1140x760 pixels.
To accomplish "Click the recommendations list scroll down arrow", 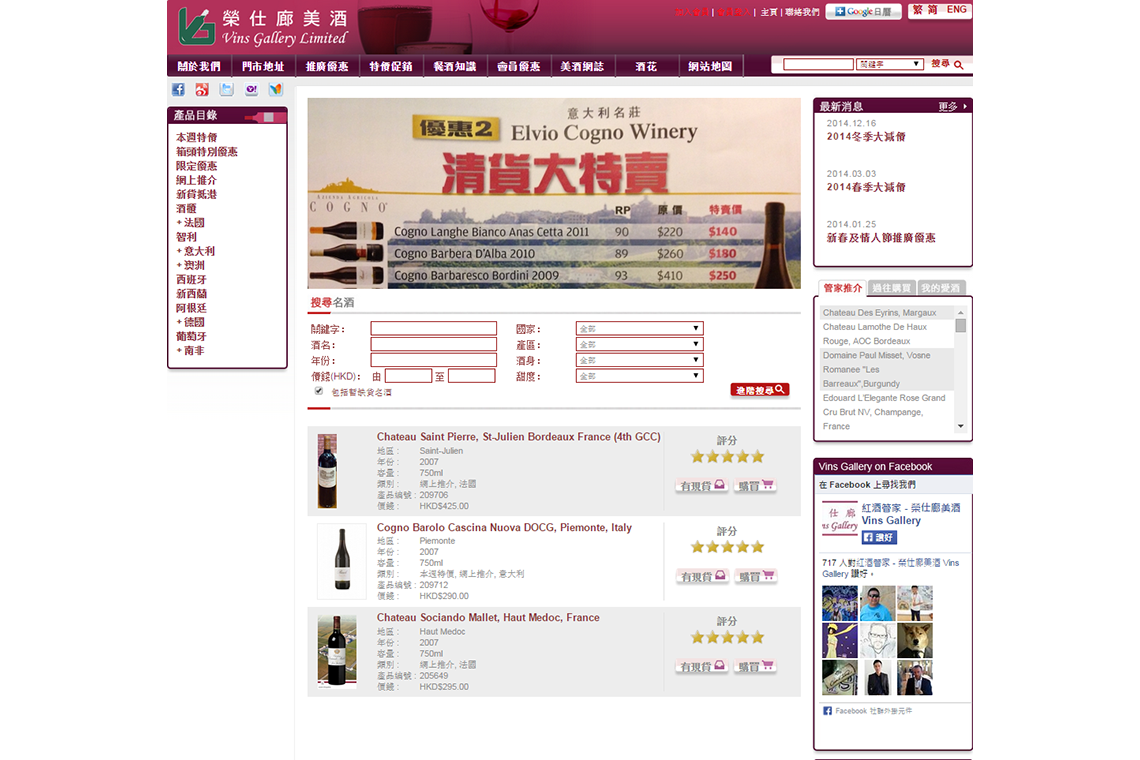I will [x=960, y=427].
